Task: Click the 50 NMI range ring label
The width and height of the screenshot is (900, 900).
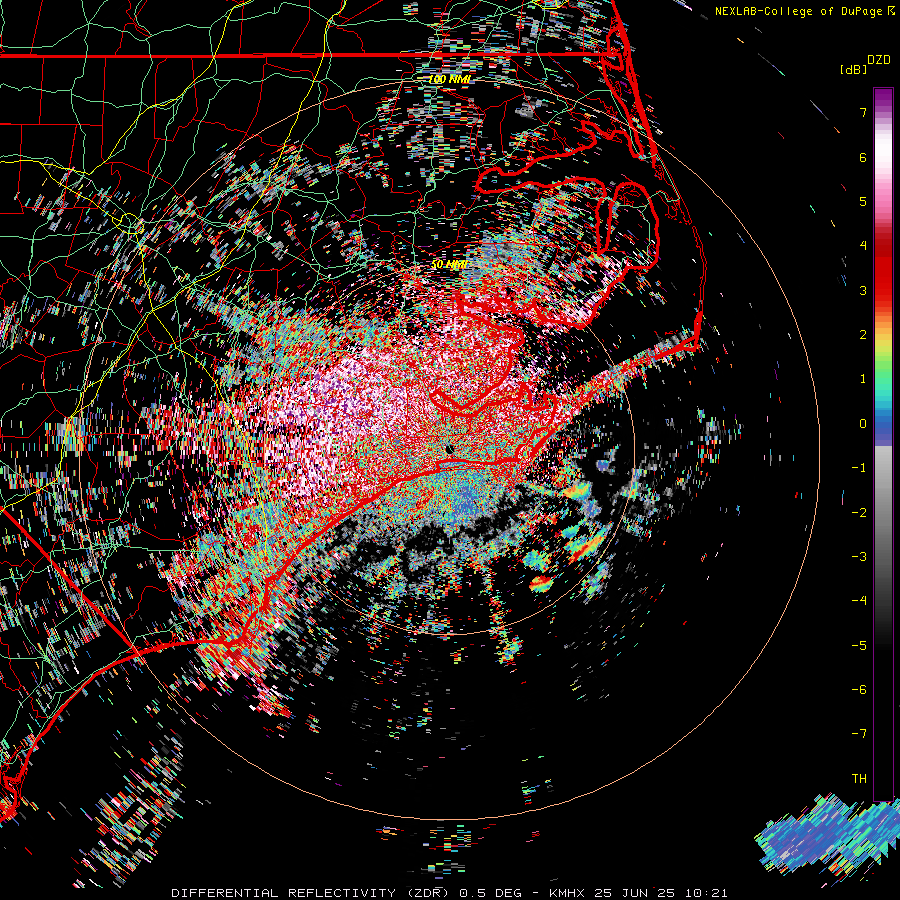Action: (x=449, y=265)
